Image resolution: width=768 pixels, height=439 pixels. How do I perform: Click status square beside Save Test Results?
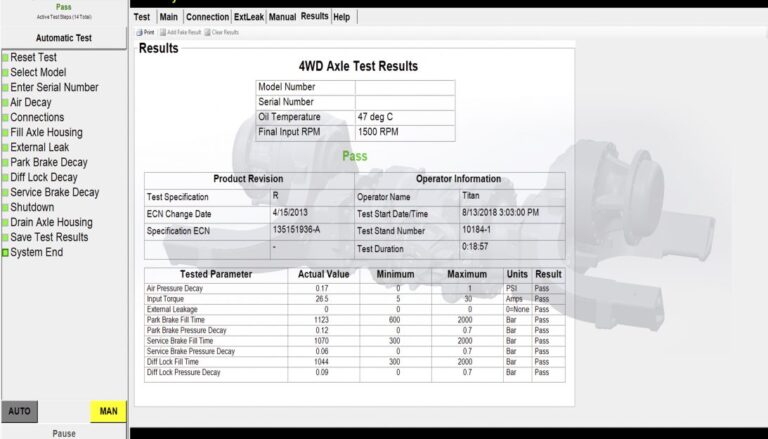click(x=5, y=238)
